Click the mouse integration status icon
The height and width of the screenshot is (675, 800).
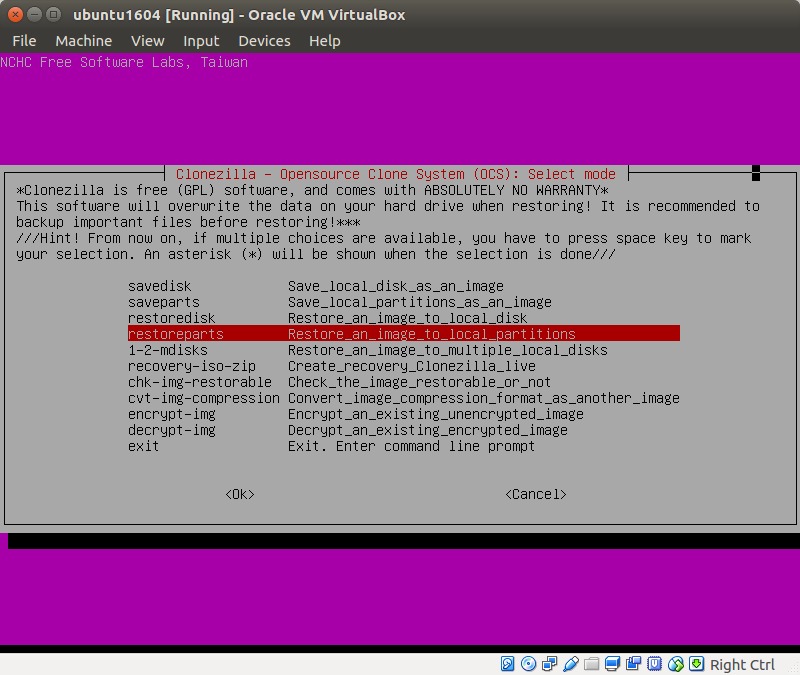(676, 664)
